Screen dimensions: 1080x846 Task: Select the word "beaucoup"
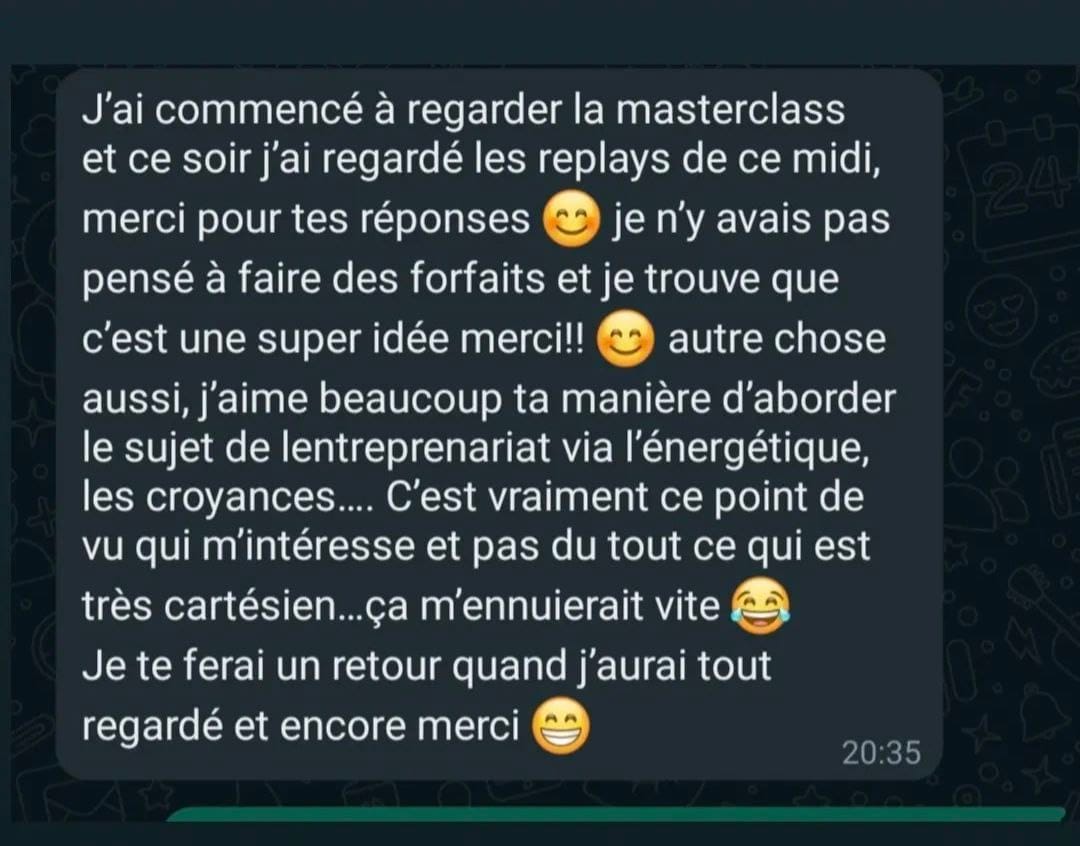(x=411, y=401)
